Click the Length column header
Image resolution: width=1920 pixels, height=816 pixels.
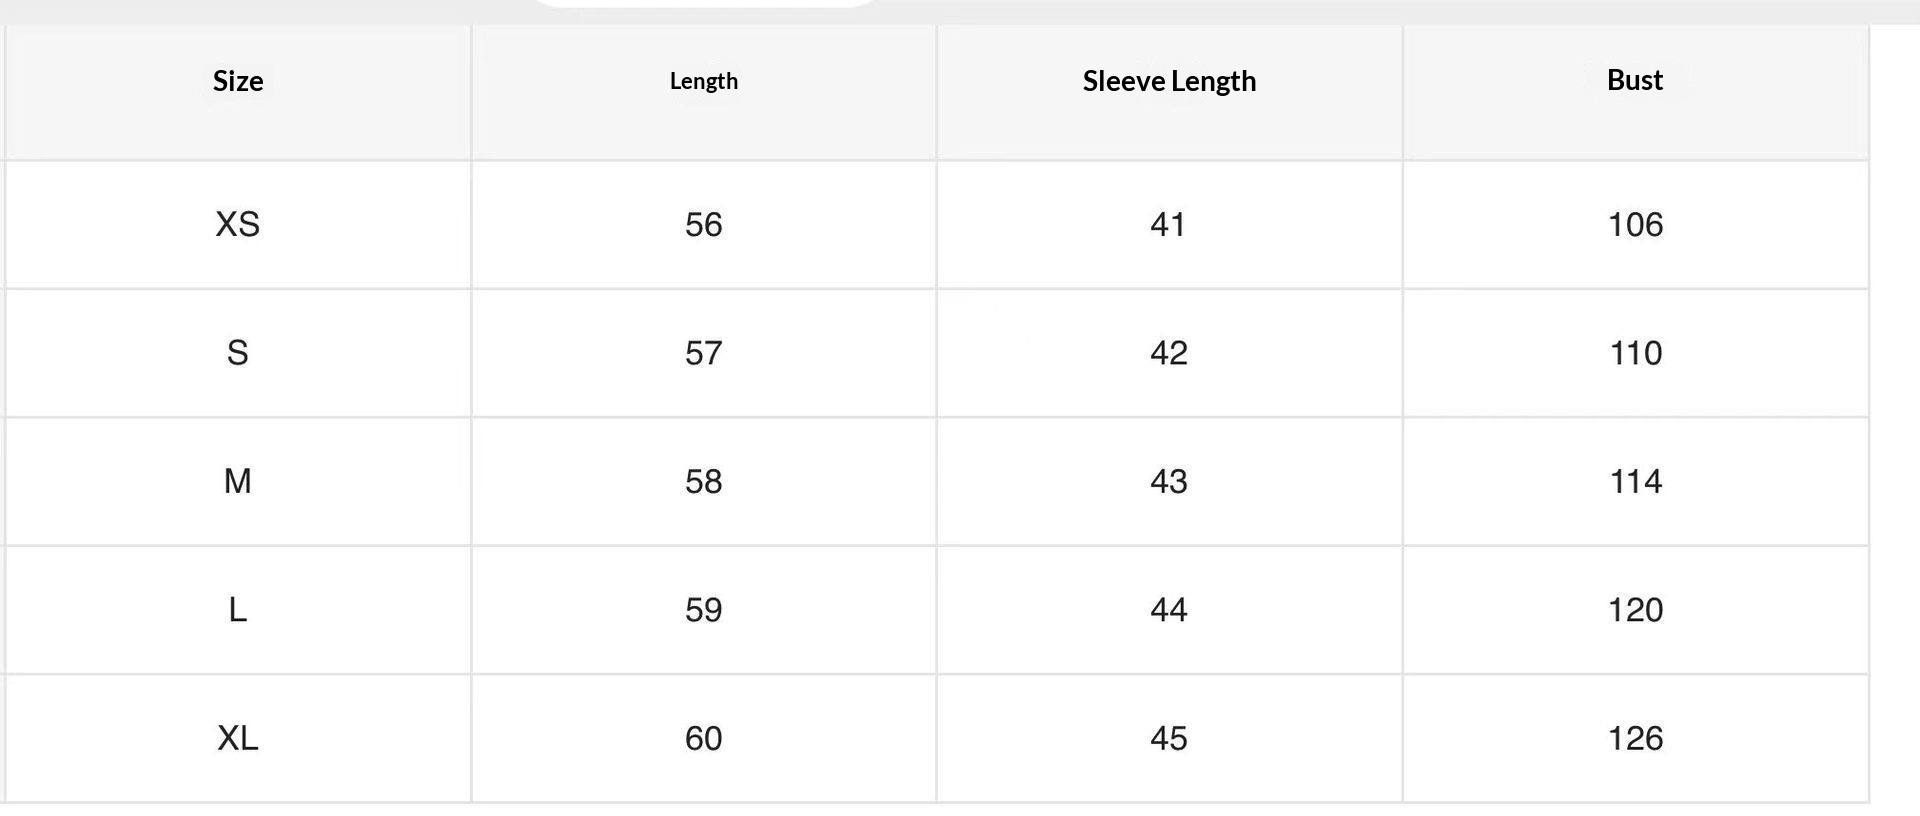pyautogui.click(x=704, y=81)
